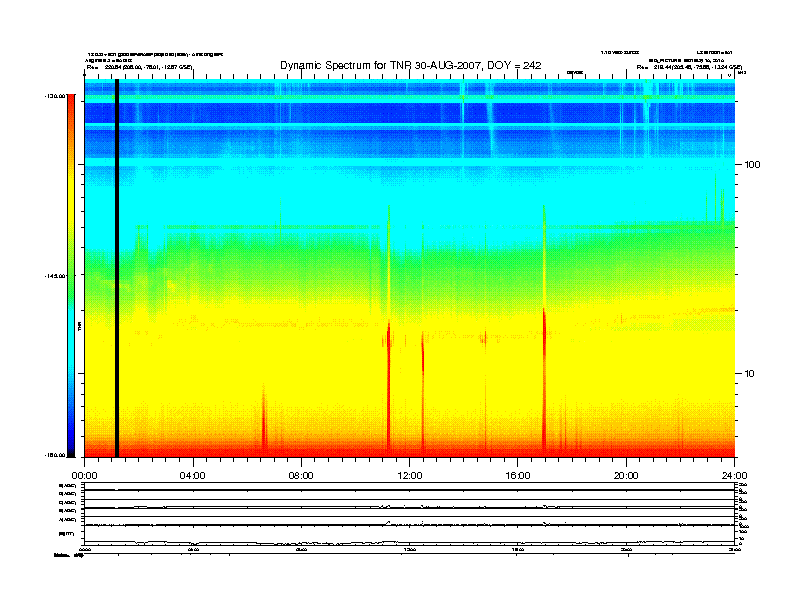Click the tallest red burst near 17:00
The width and height of the screenshot is (792, 612).
[544, 379]
